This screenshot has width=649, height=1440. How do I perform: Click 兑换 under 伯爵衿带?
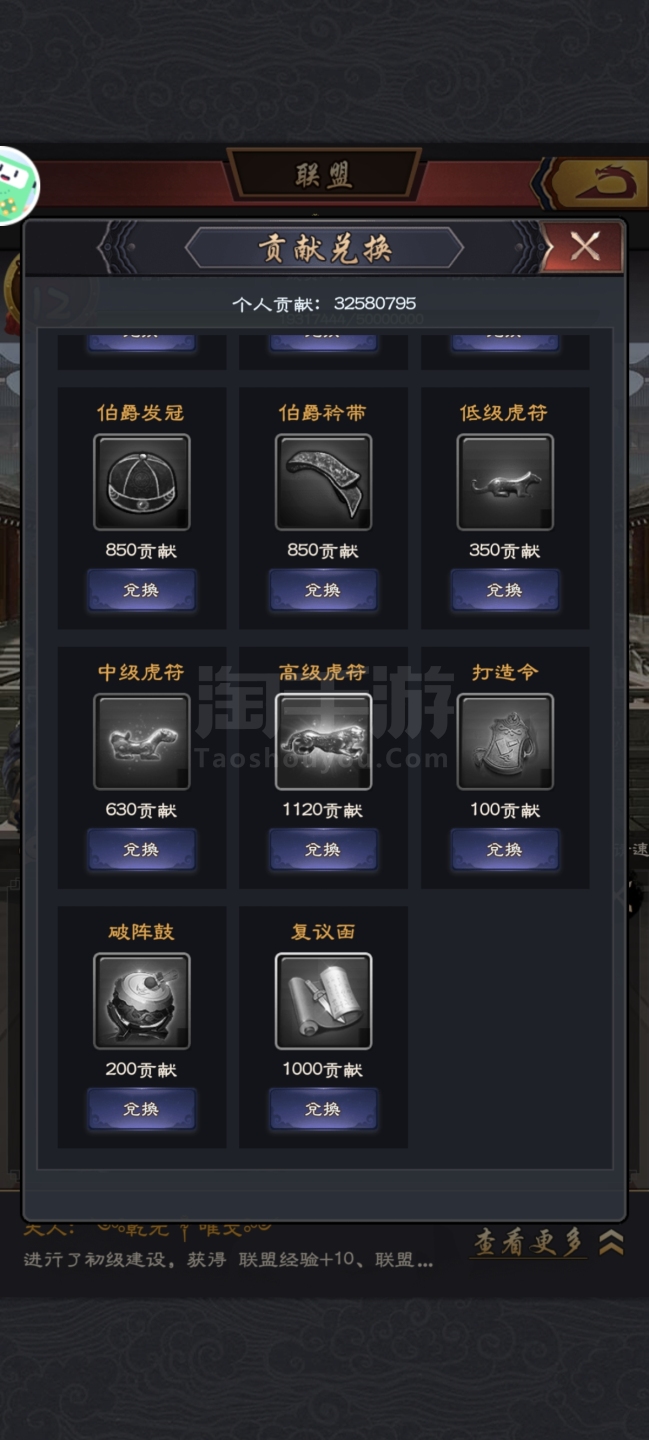[323, 590]
